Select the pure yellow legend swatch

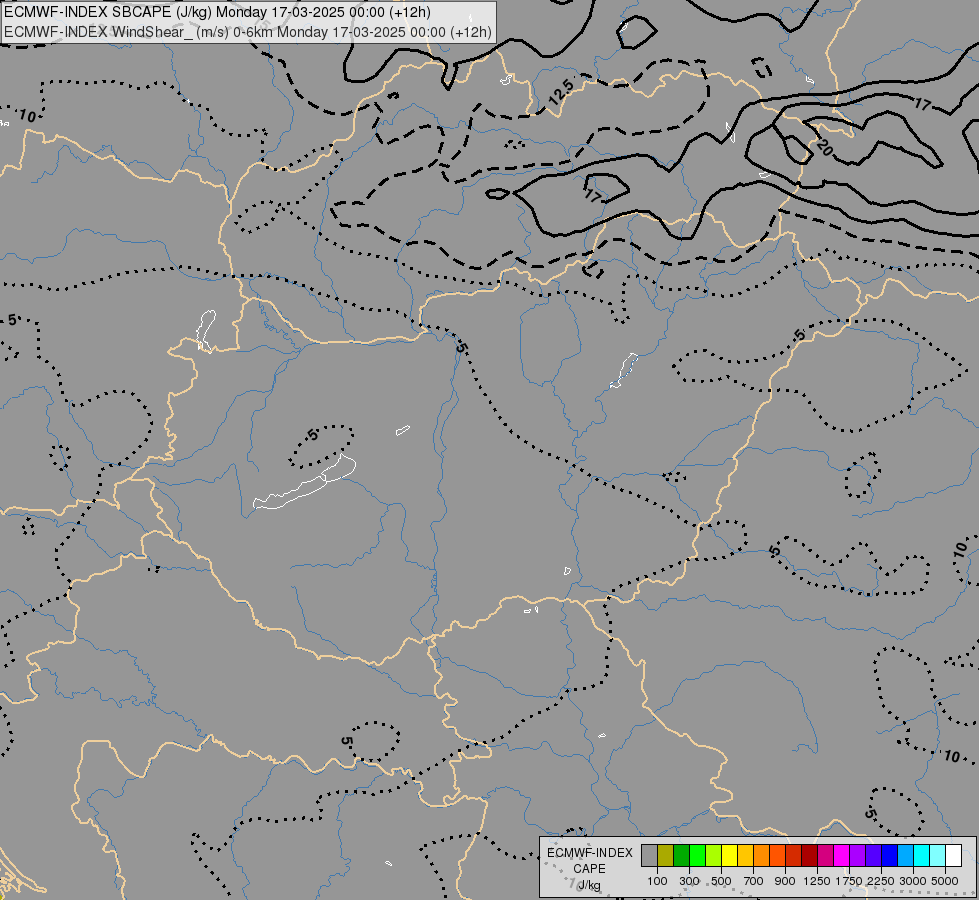tap(730, 856)
